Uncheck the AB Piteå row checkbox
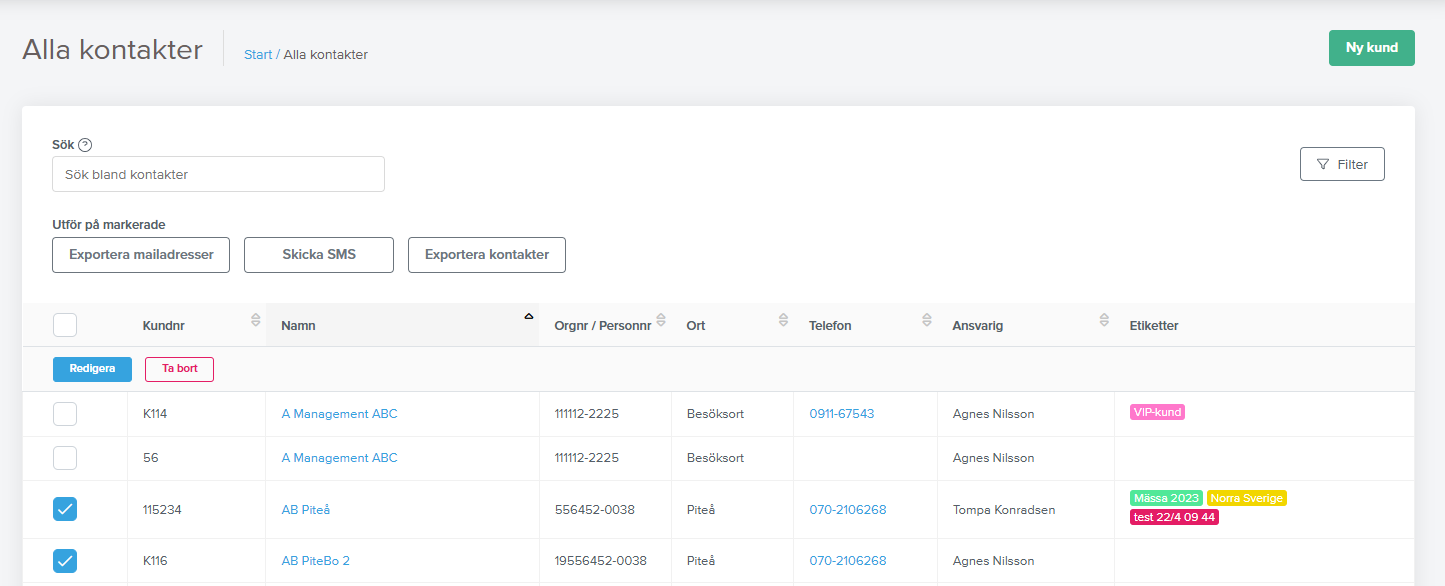1445x586 pixels. tap(65, 509)
